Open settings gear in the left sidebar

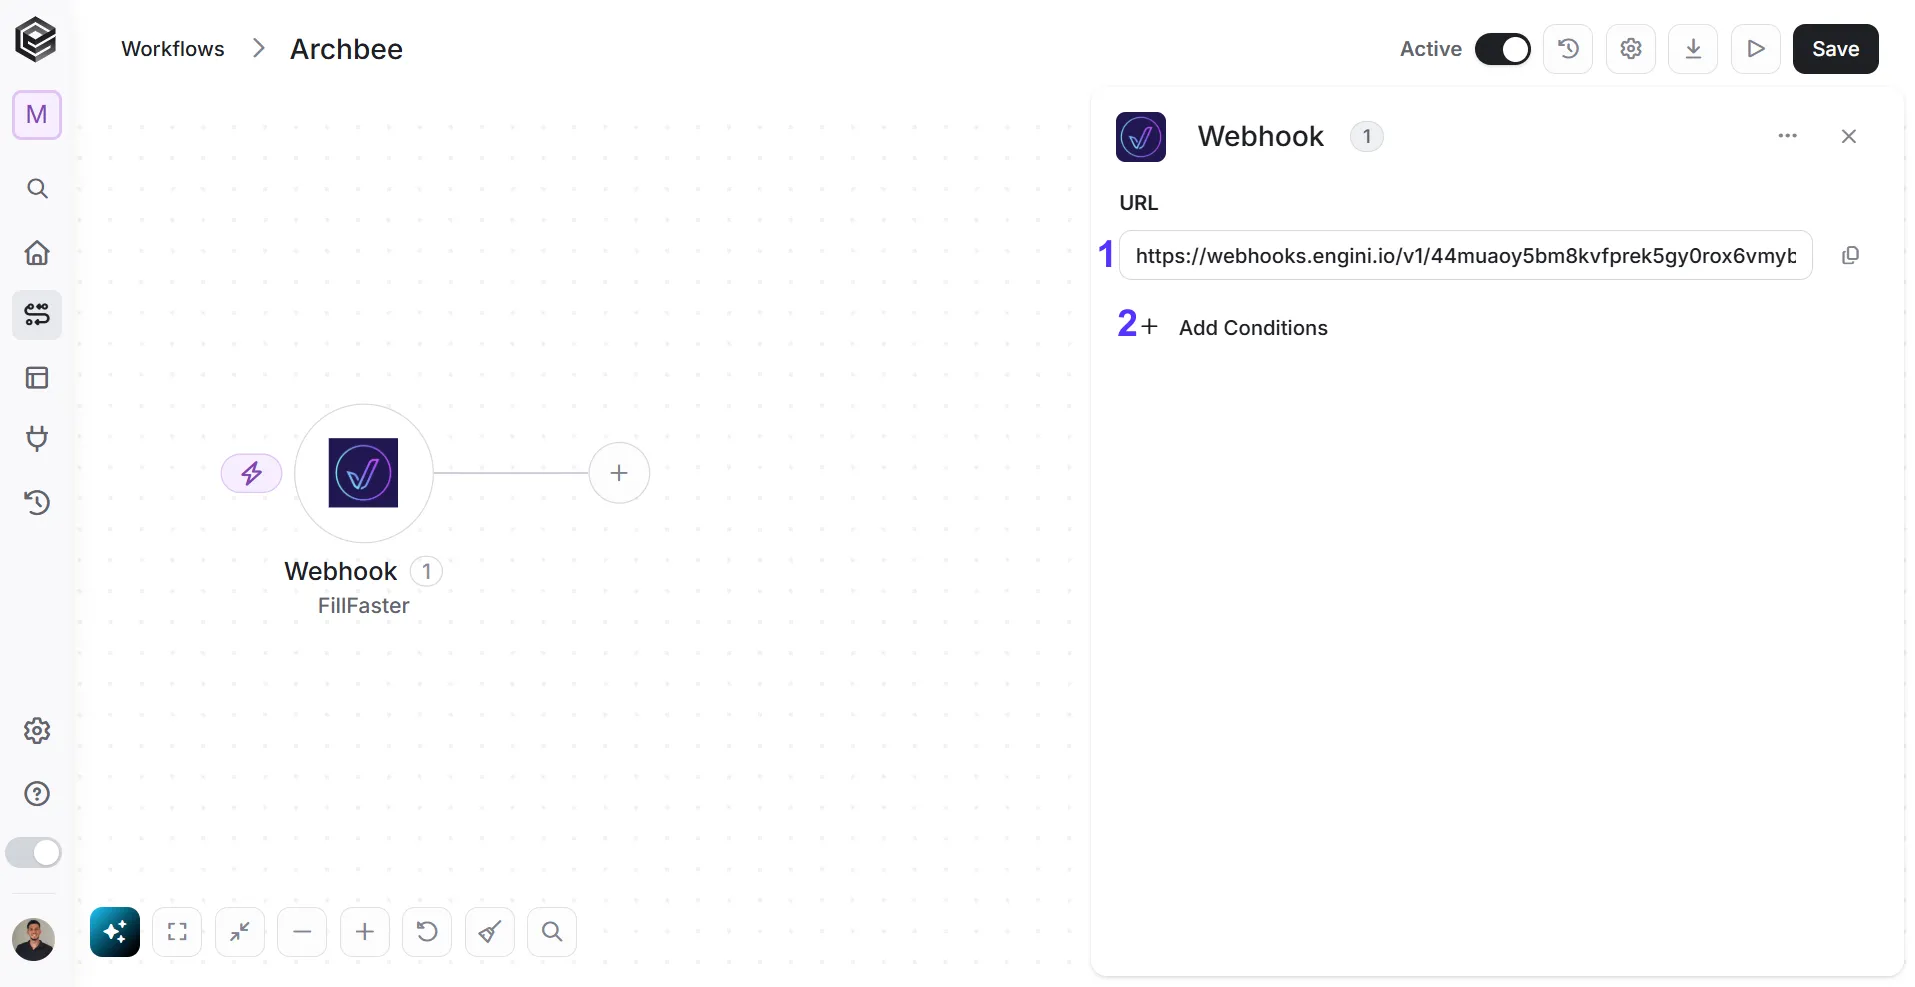(x=37, y=731)
